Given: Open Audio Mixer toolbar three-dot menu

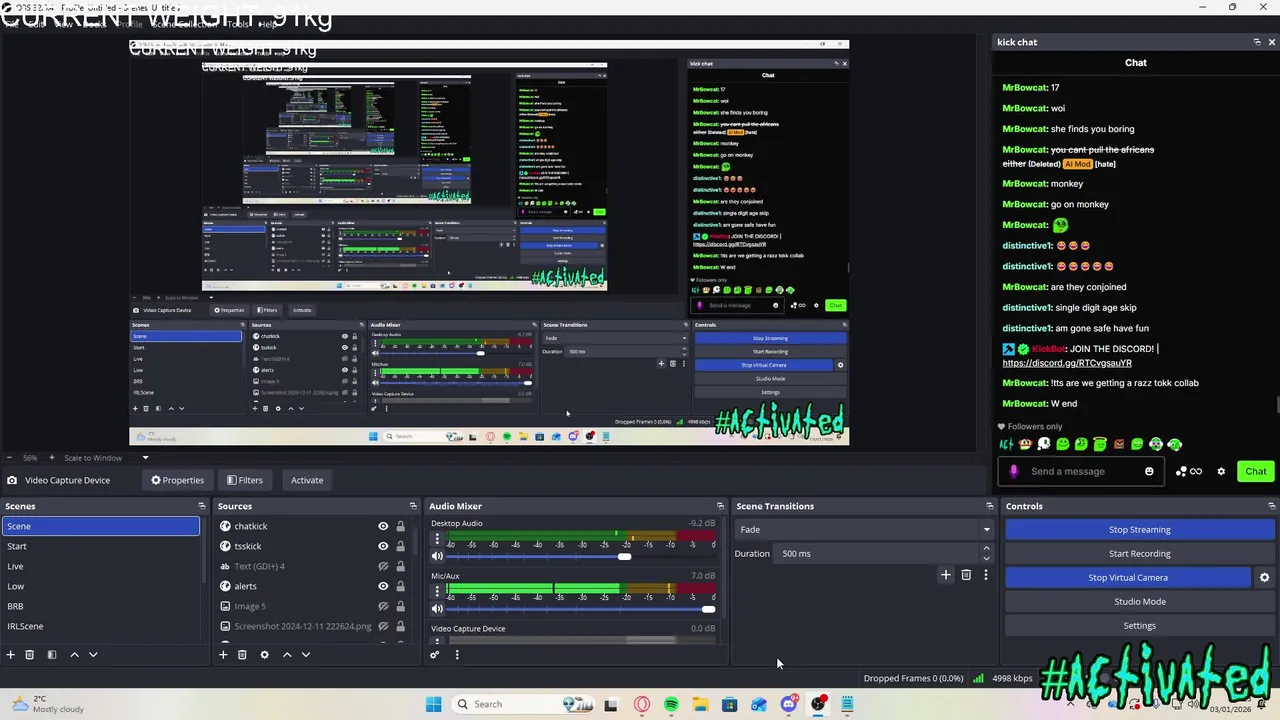Looking at the screenshot, I should [x=457, y=655].
